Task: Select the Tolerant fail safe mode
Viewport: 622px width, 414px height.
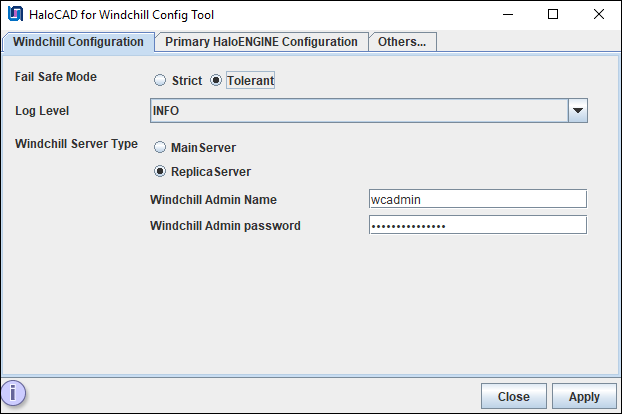Action: coord(216,81)
